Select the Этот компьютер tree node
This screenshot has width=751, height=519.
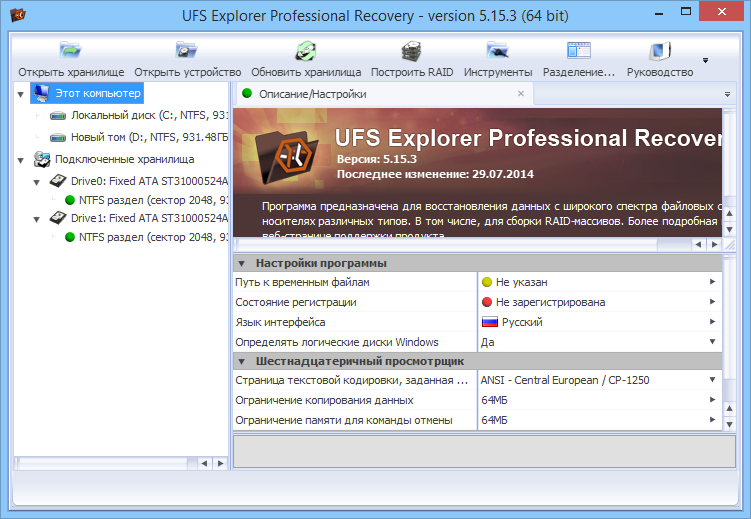point(87,93)
